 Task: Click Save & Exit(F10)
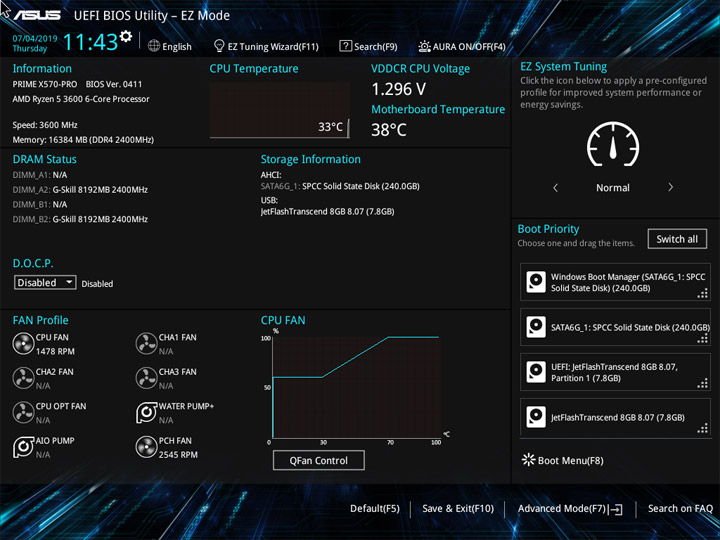458,508
